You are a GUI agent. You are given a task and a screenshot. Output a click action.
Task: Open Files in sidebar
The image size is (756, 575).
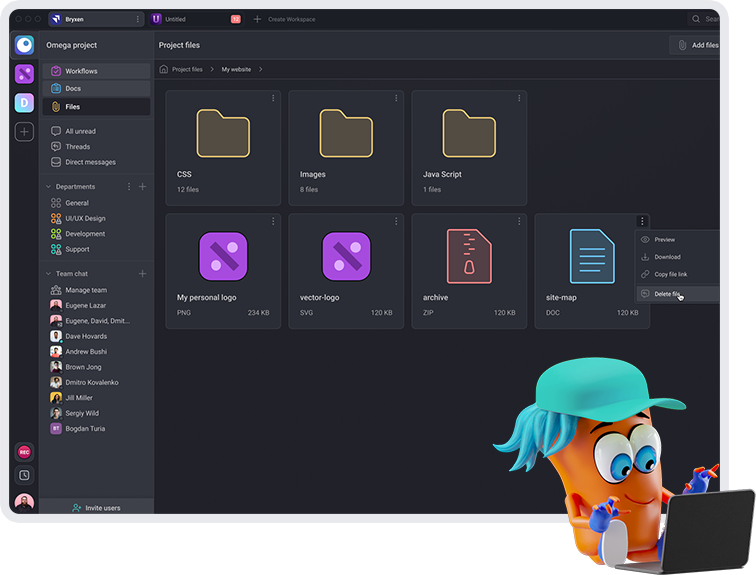click(96, 107)
